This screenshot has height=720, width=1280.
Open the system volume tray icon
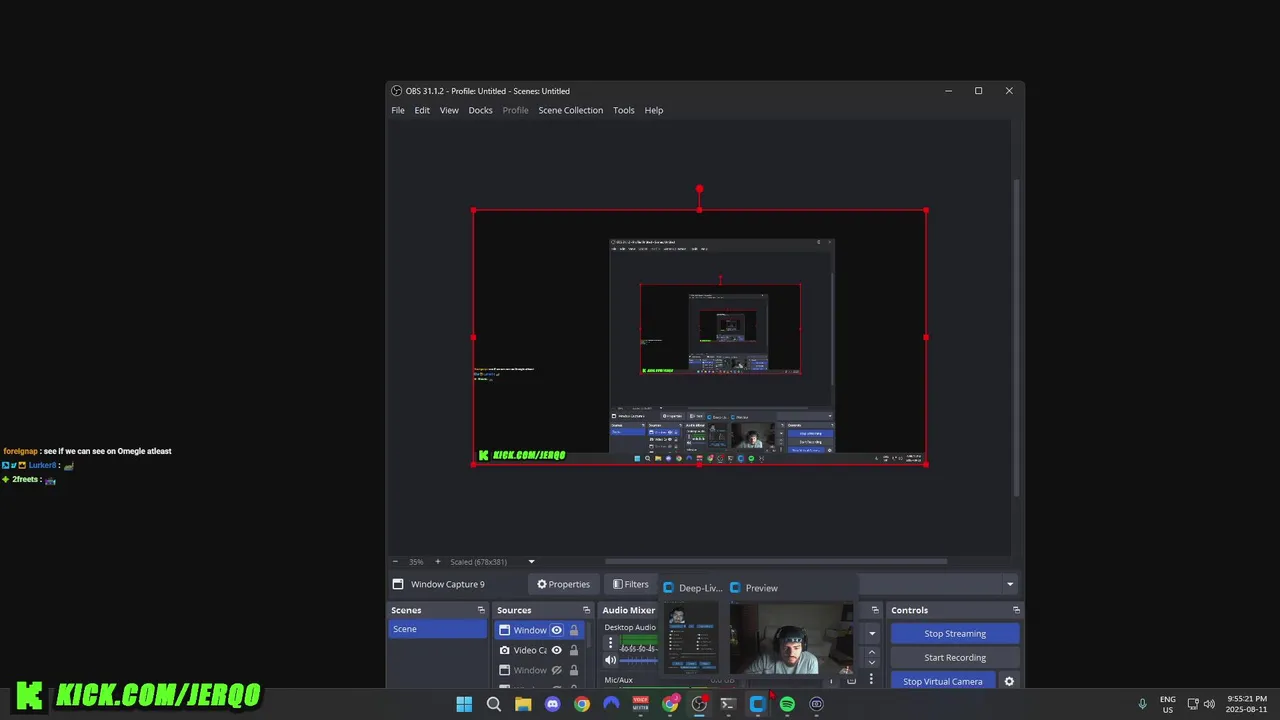(x=1209, y=704)
